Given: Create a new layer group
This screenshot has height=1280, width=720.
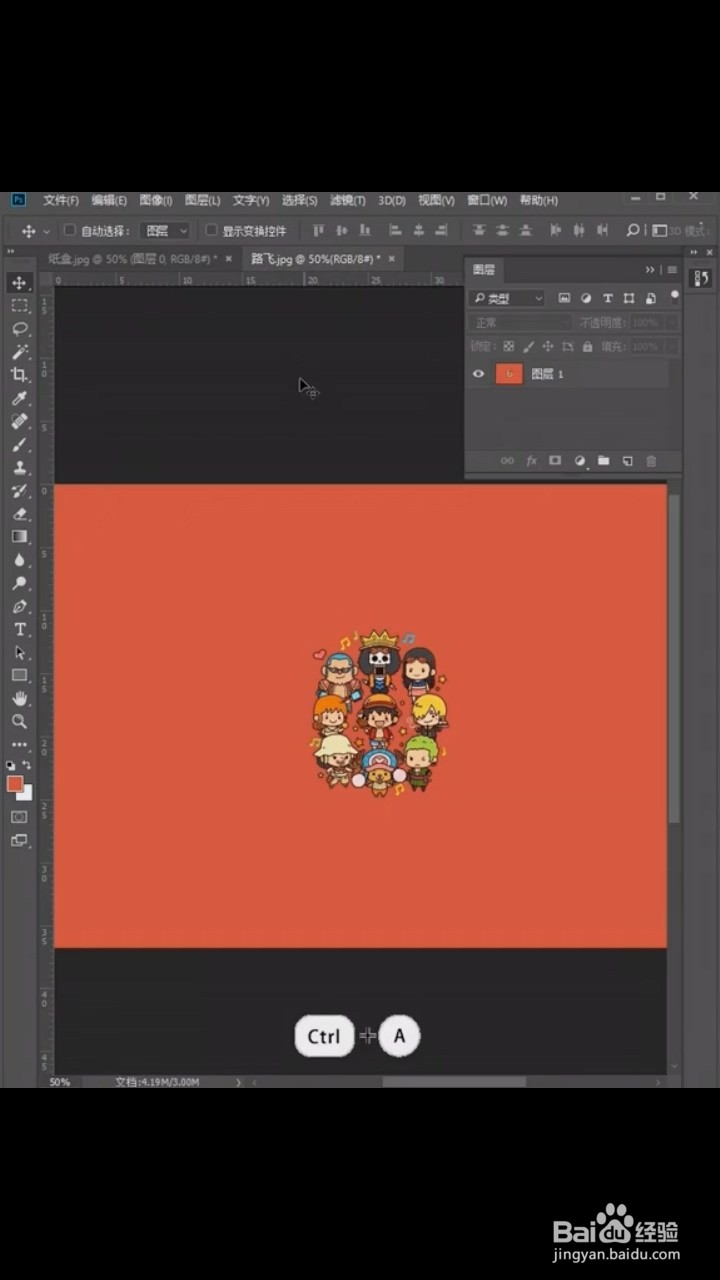Looking at the screenshot, I should point(603,461).
